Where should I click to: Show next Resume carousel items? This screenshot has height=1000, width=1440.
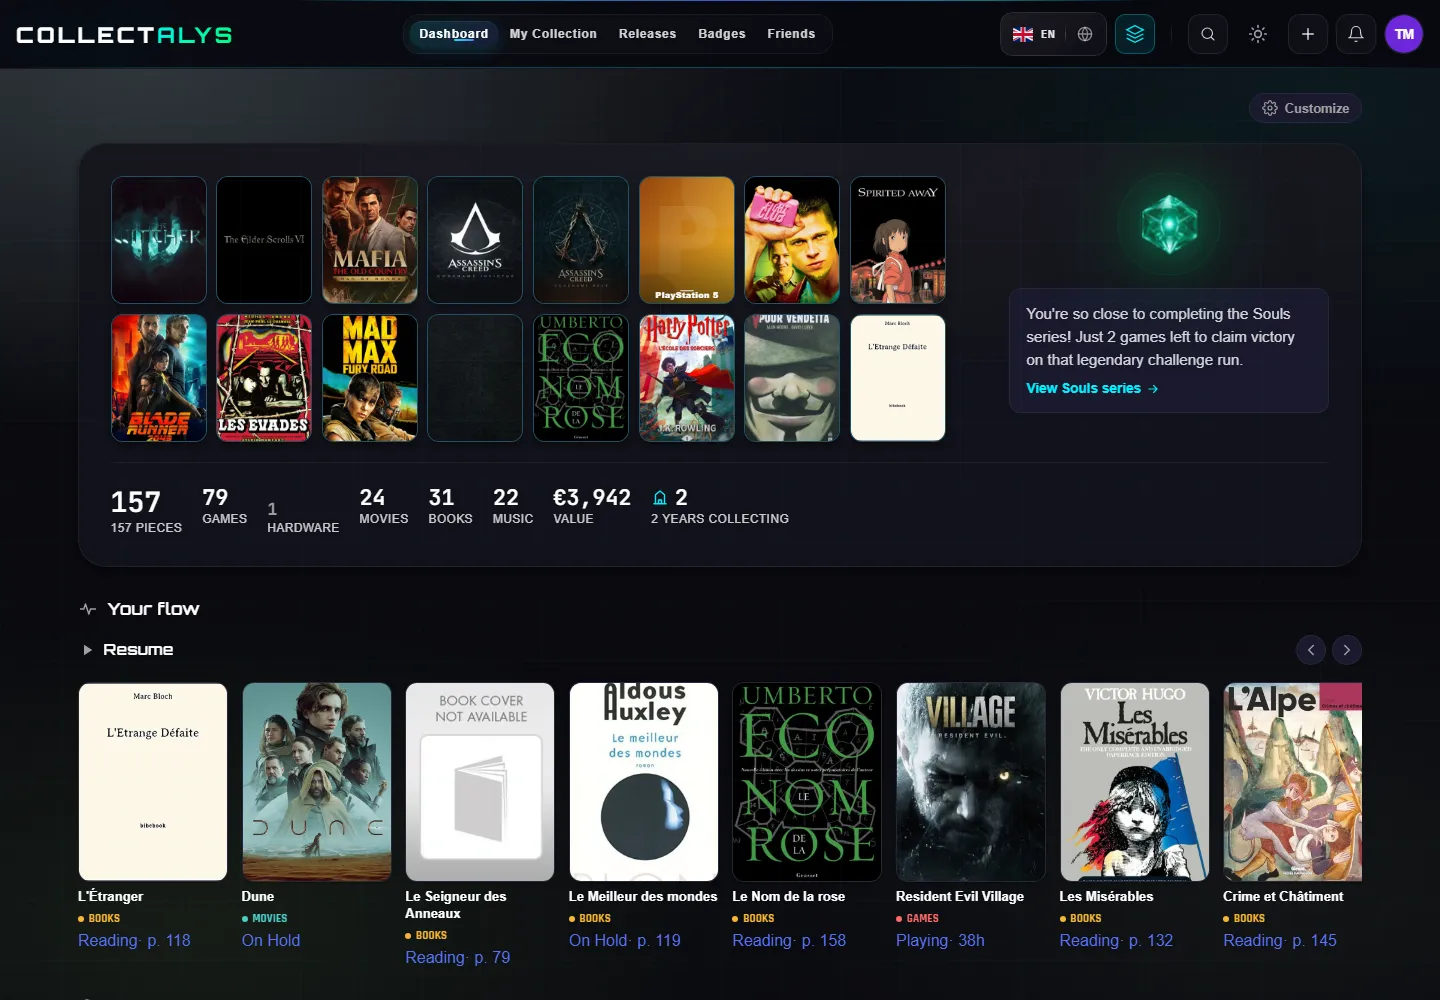point(1347,650)
